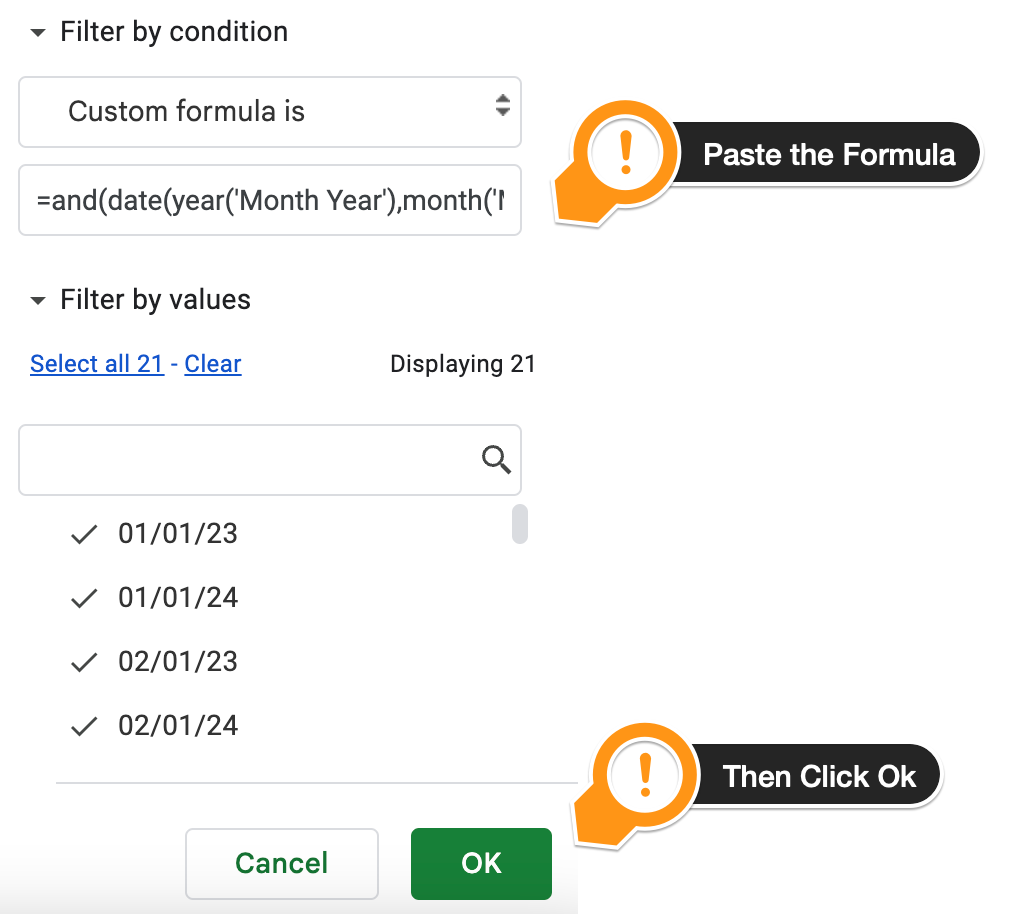Uncheck the 01/01/23 value
1026x914 pixels.
[85, 535]
